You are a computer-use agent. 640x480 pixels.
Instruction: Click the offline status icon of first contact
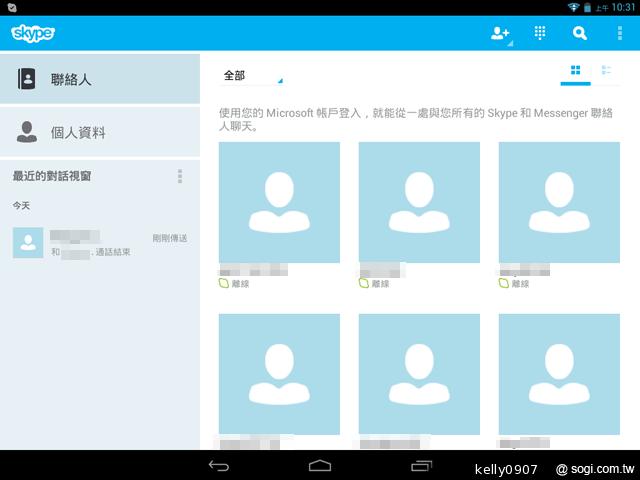point(224,283)
